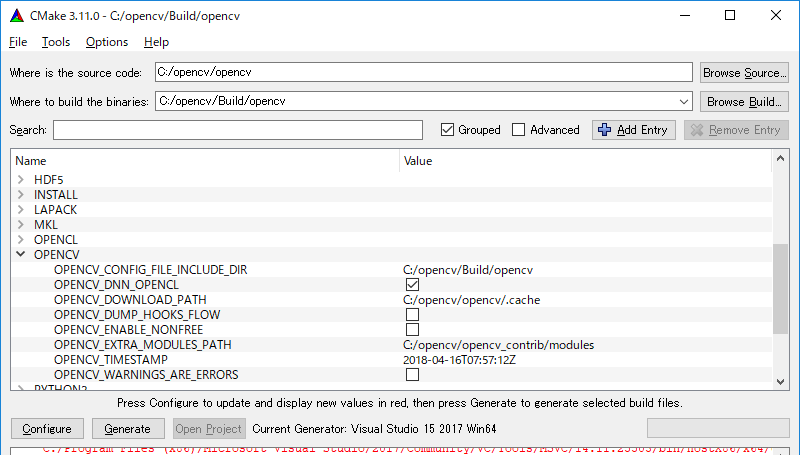Select OPENCV_EXTRA_MODULES_PATH entry name
800x455 pixels.
pos(143,345)
